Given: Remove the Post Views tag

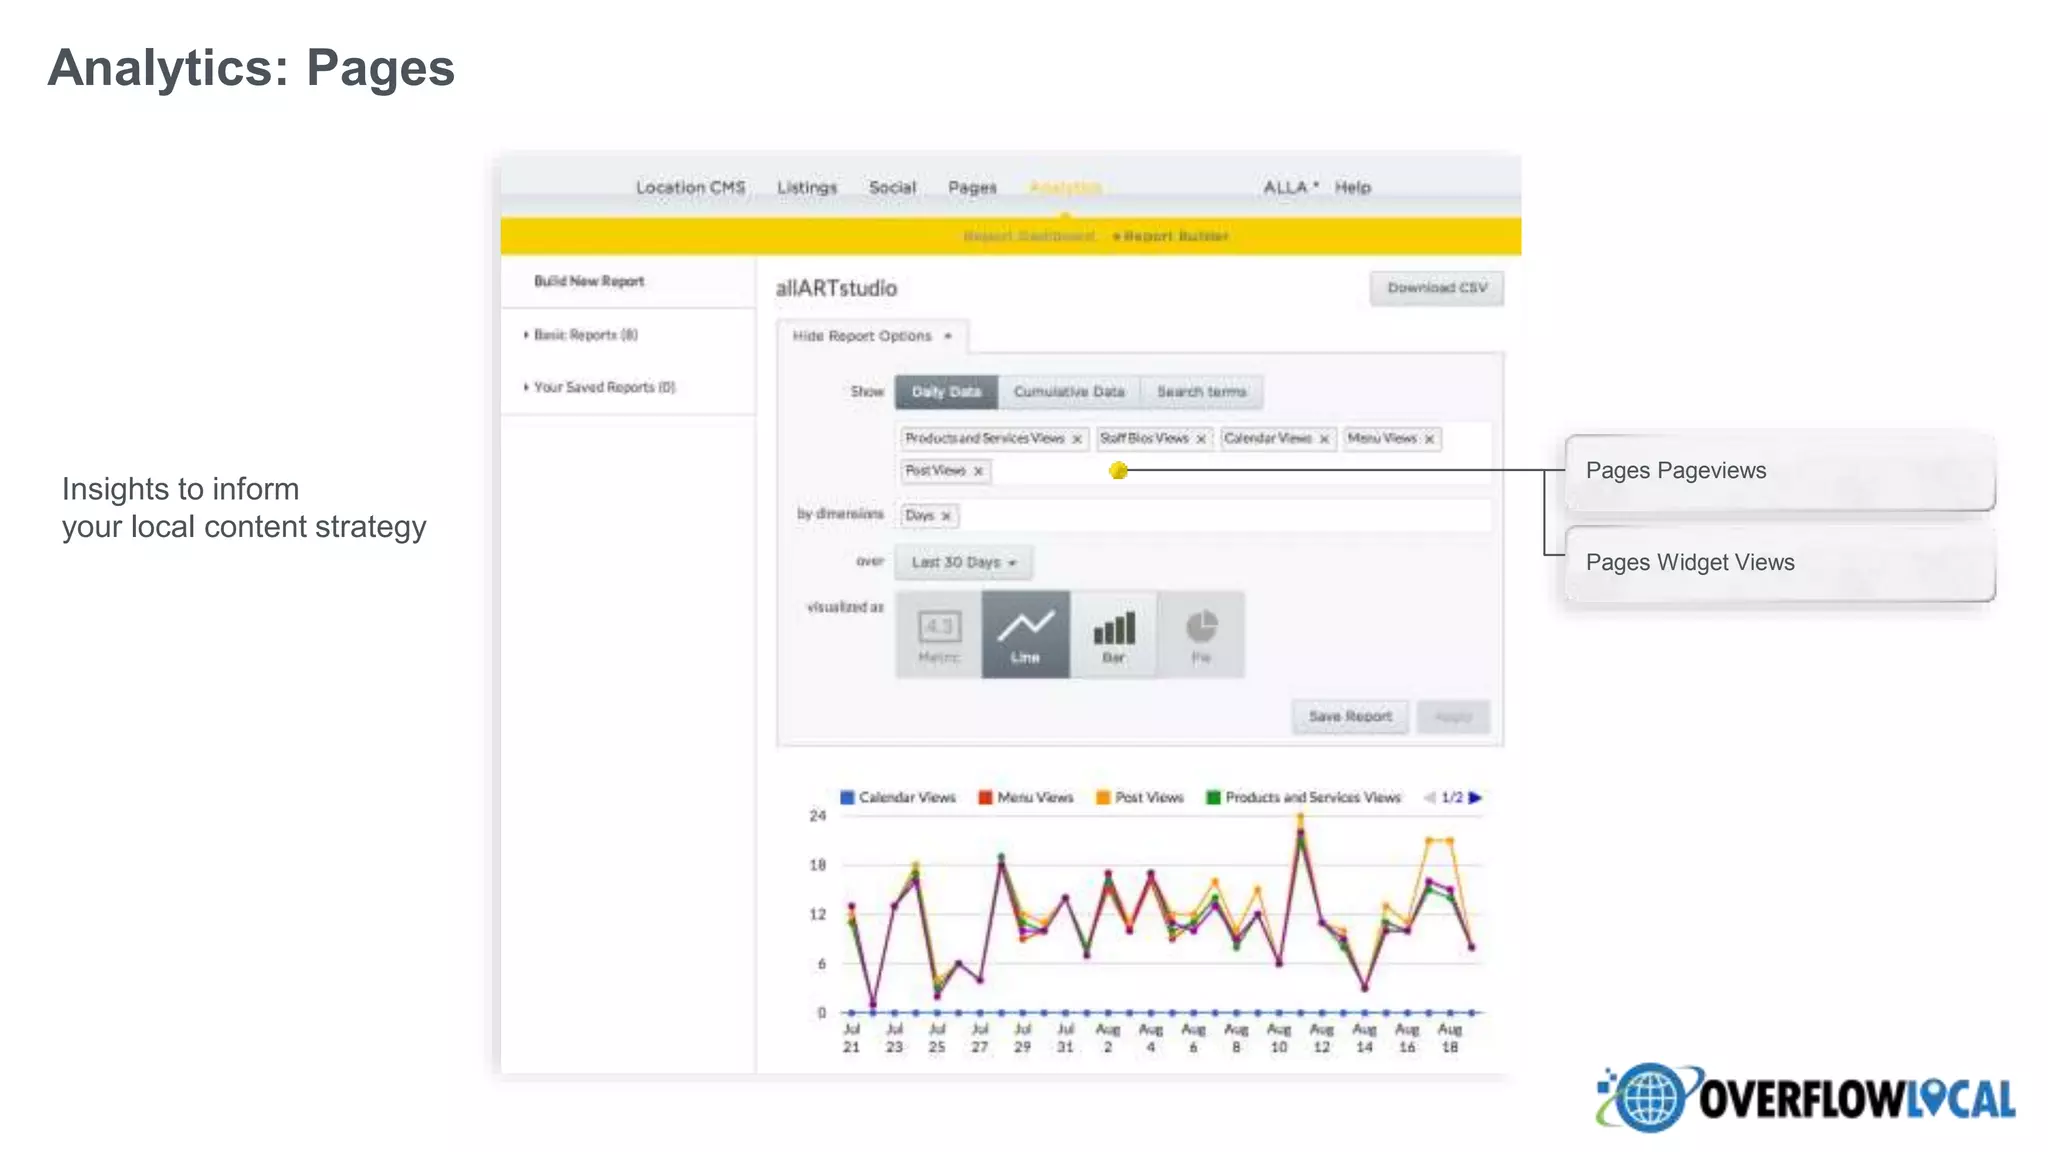Looking at the screenshot, I should pos(979,471).
